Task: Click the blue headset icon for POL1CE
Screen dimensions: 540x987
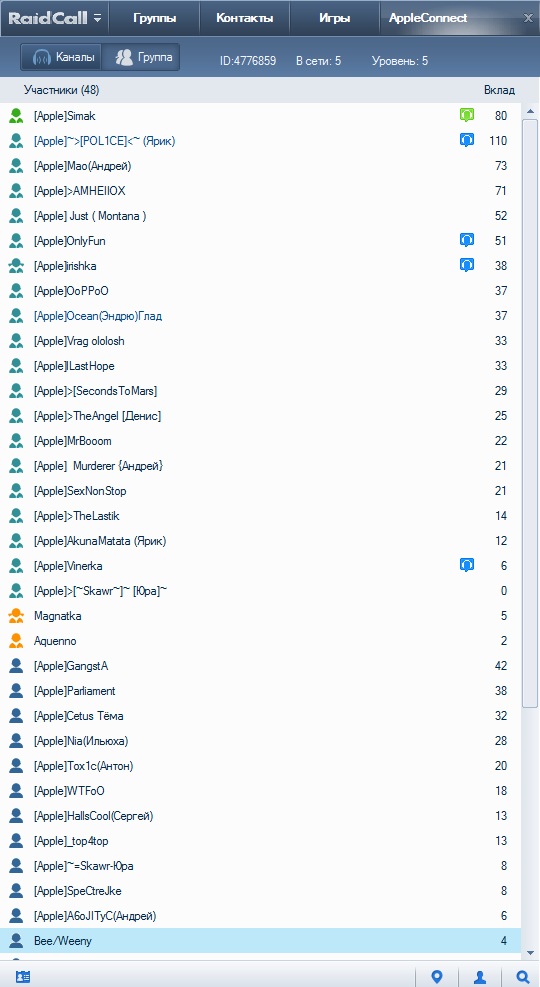Action: click(466, 140)
